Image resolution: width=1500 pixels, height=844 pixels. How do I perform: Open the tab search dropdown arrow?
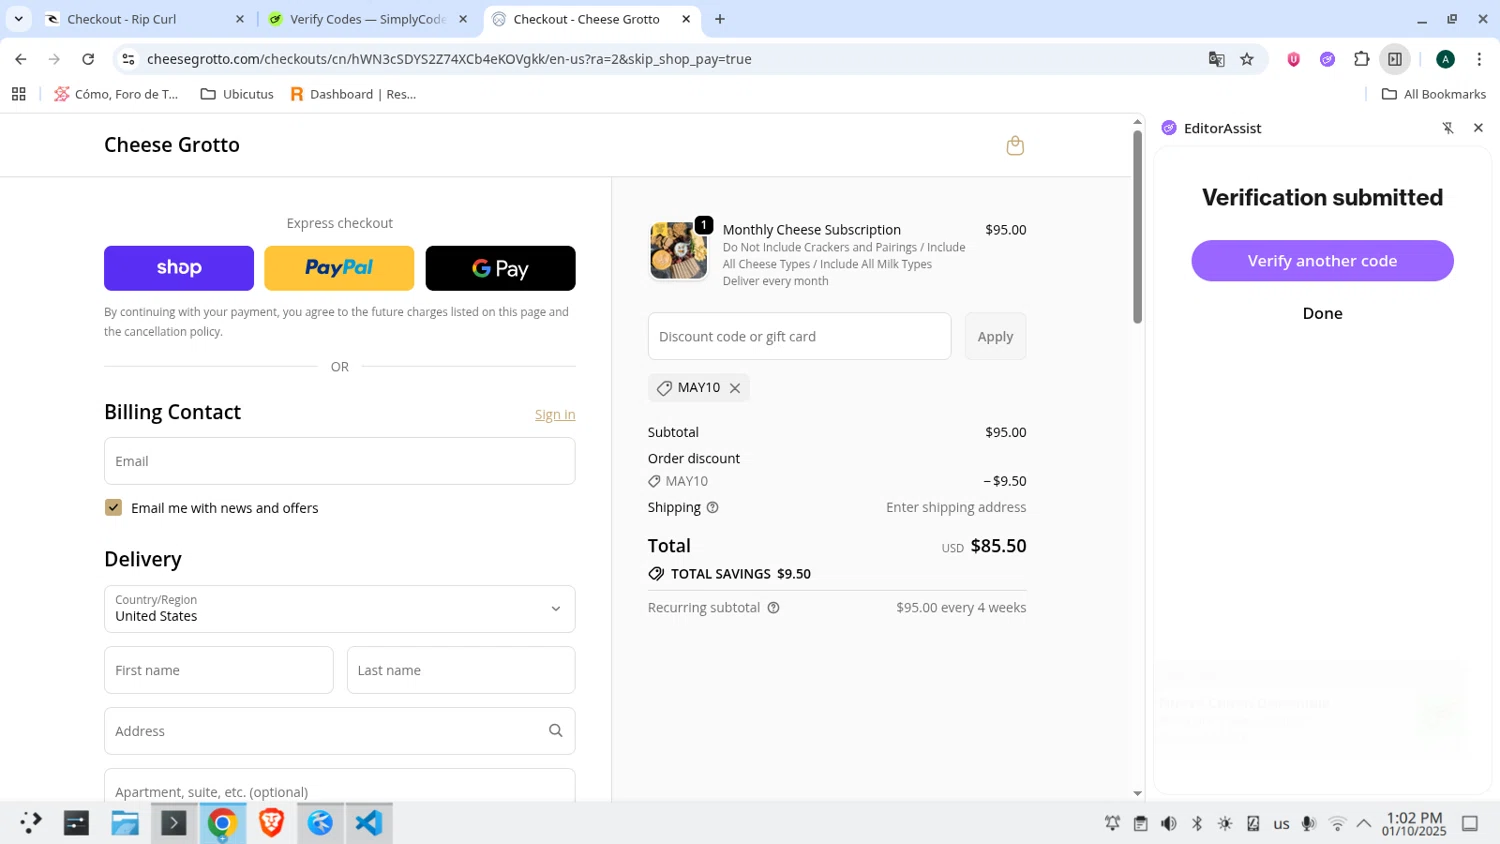(x=18, y=19)
